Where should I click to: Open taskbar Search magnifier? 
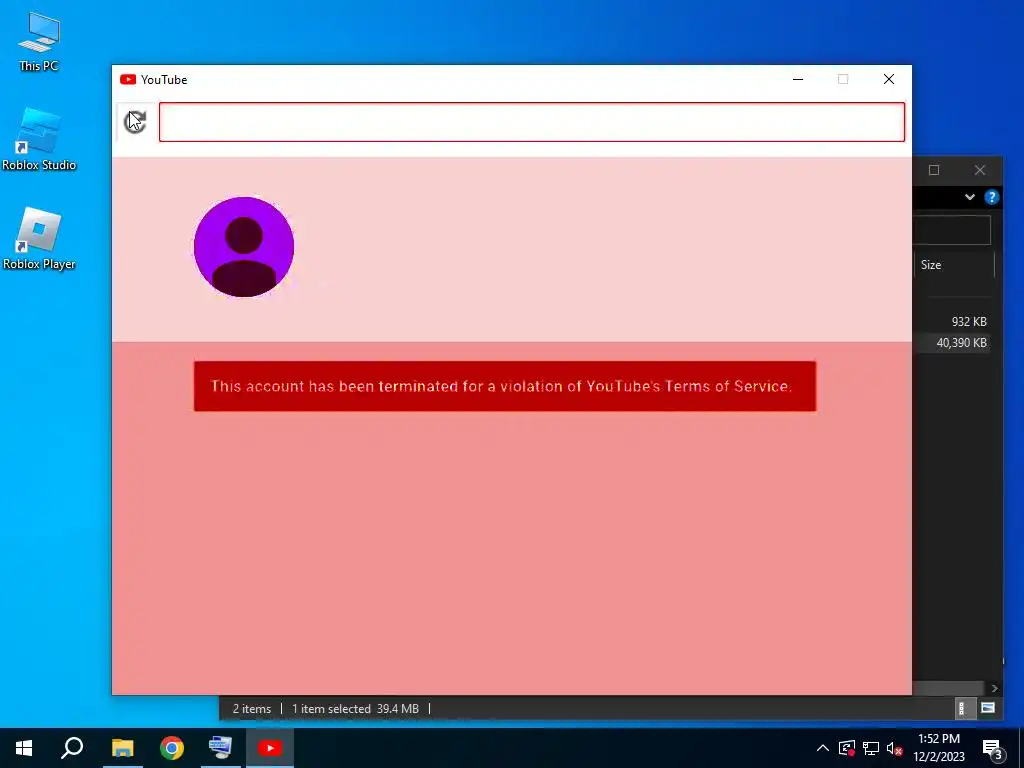72,748
